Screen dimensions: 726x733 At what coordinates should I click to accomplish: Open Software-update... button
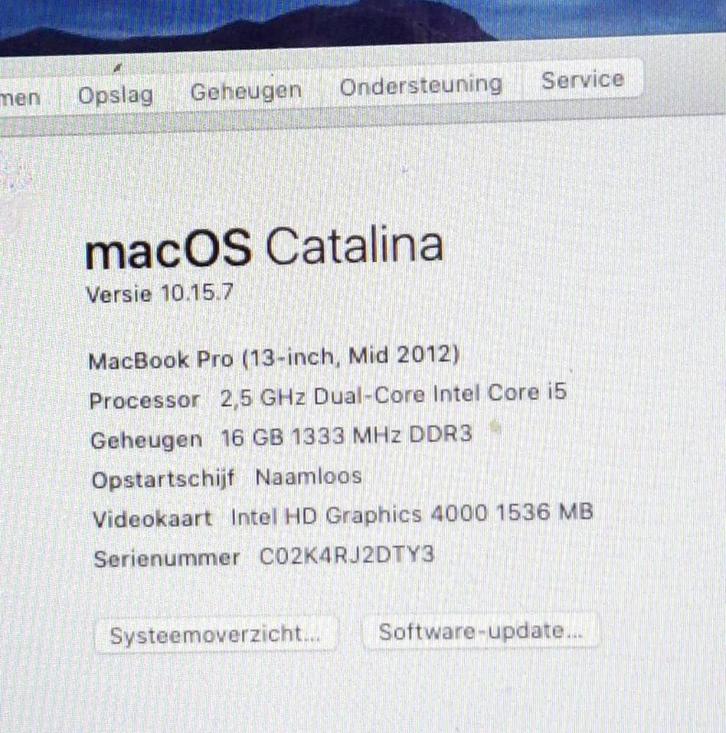pos(481,631)
